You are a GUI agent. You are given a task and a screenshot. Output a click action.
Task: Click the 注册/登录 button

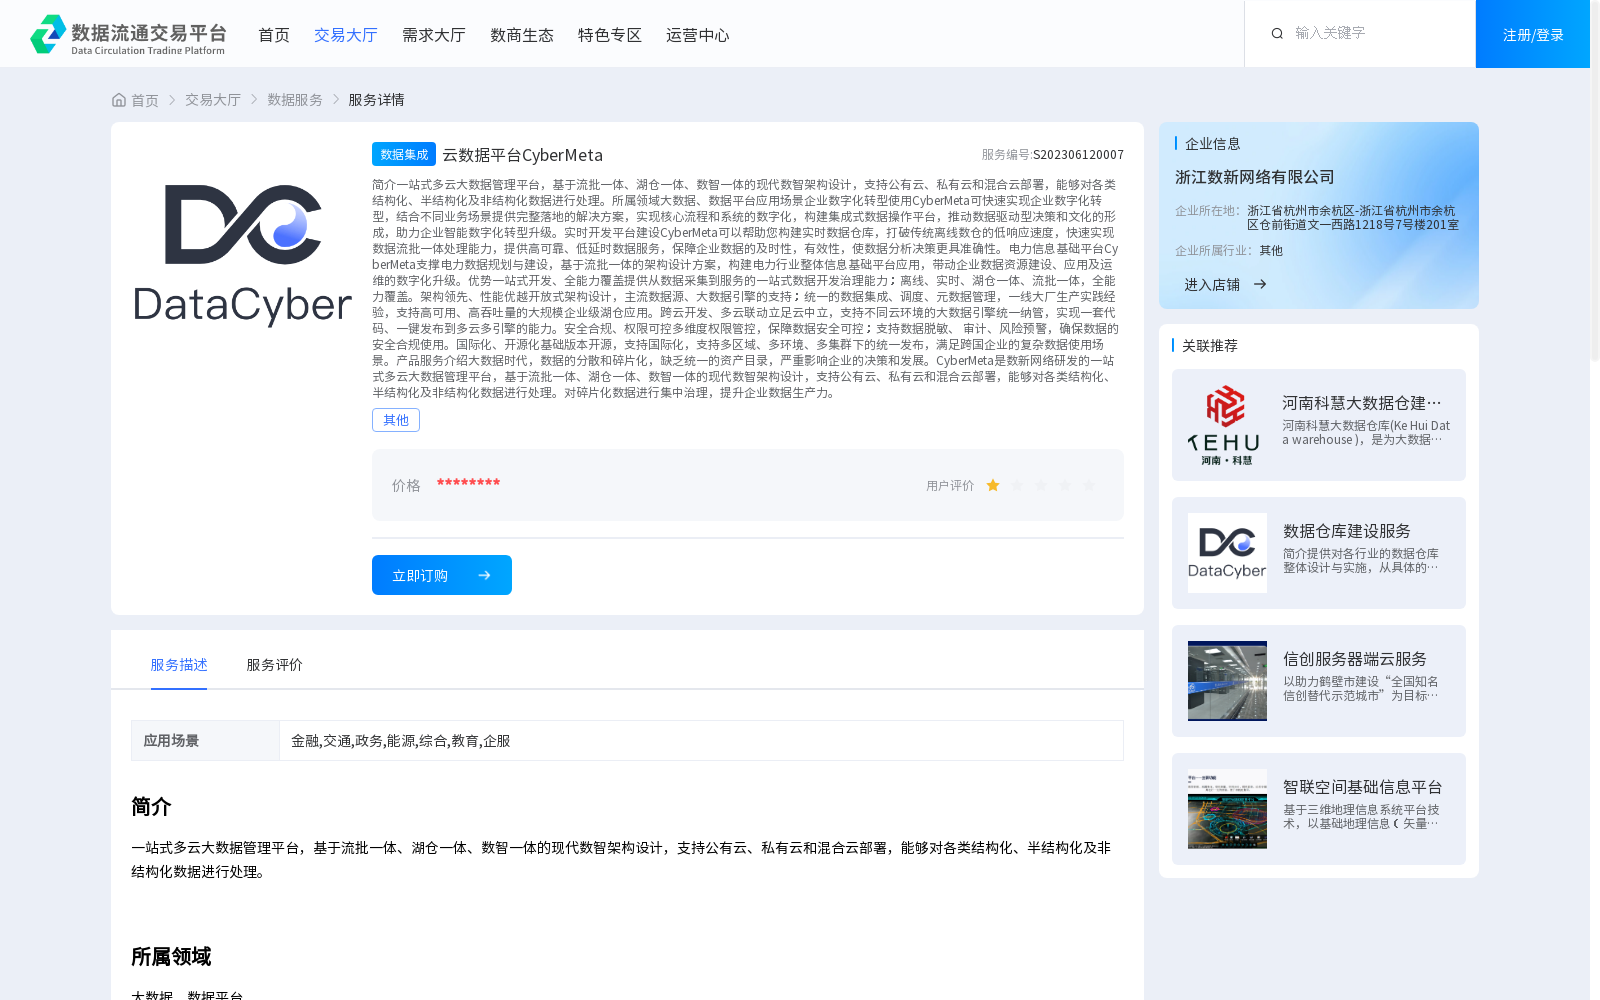click(1533, 34)
